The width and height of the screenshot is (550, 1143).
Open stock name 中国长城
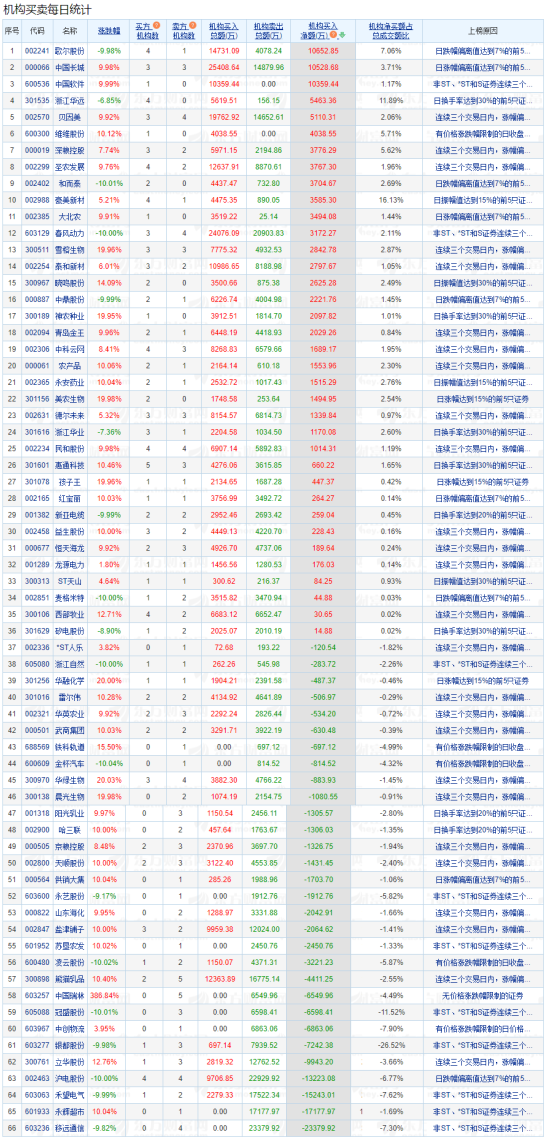69,68
